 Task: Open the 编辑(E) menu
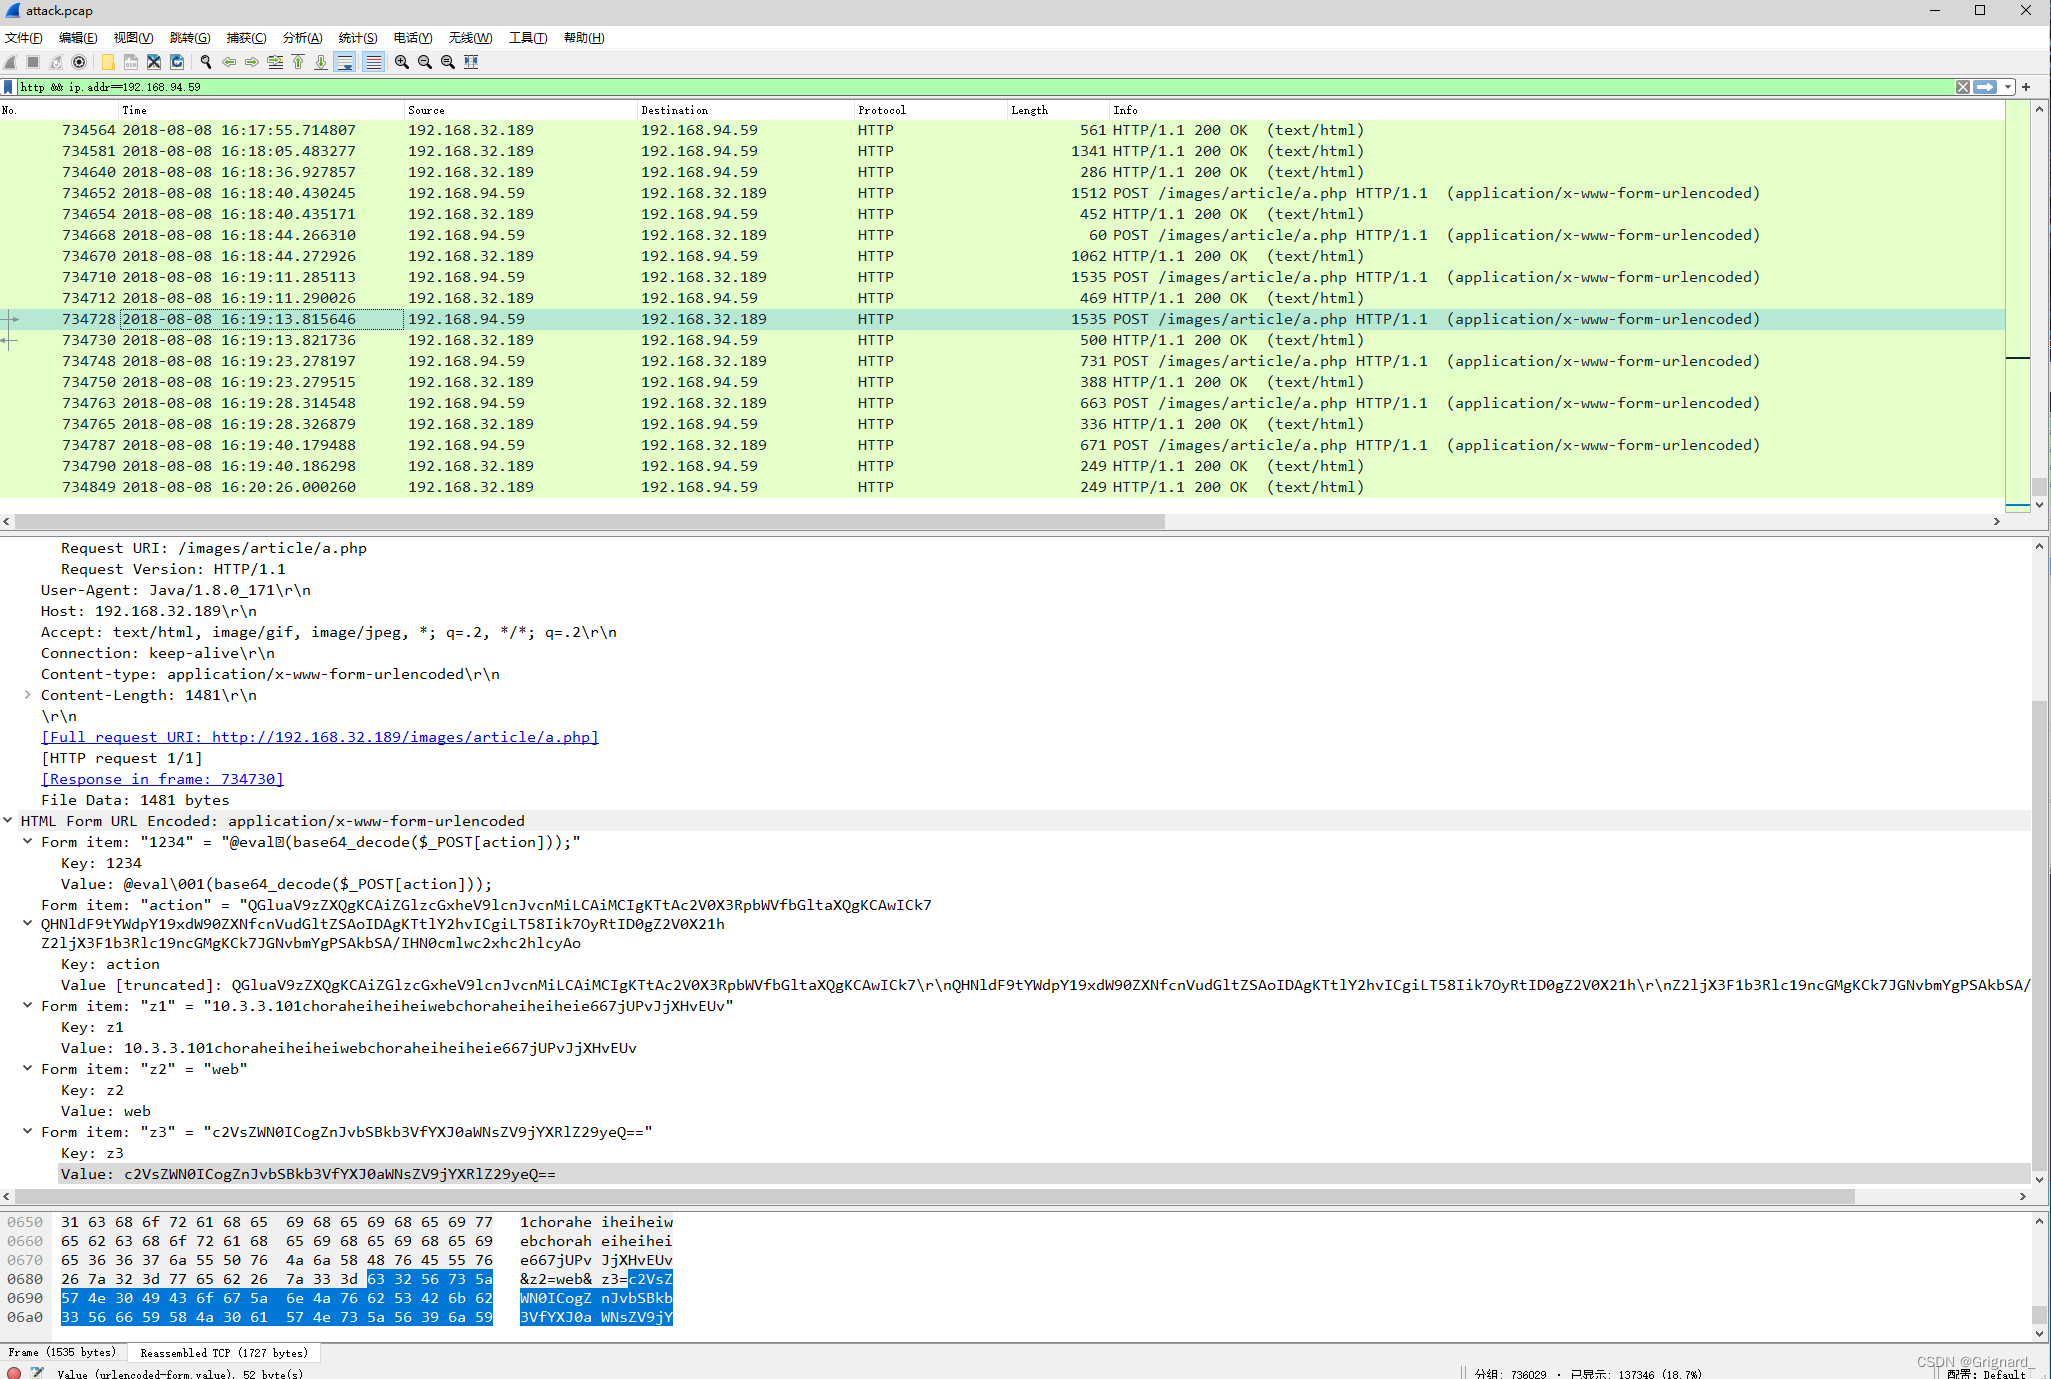click(78, 38)
